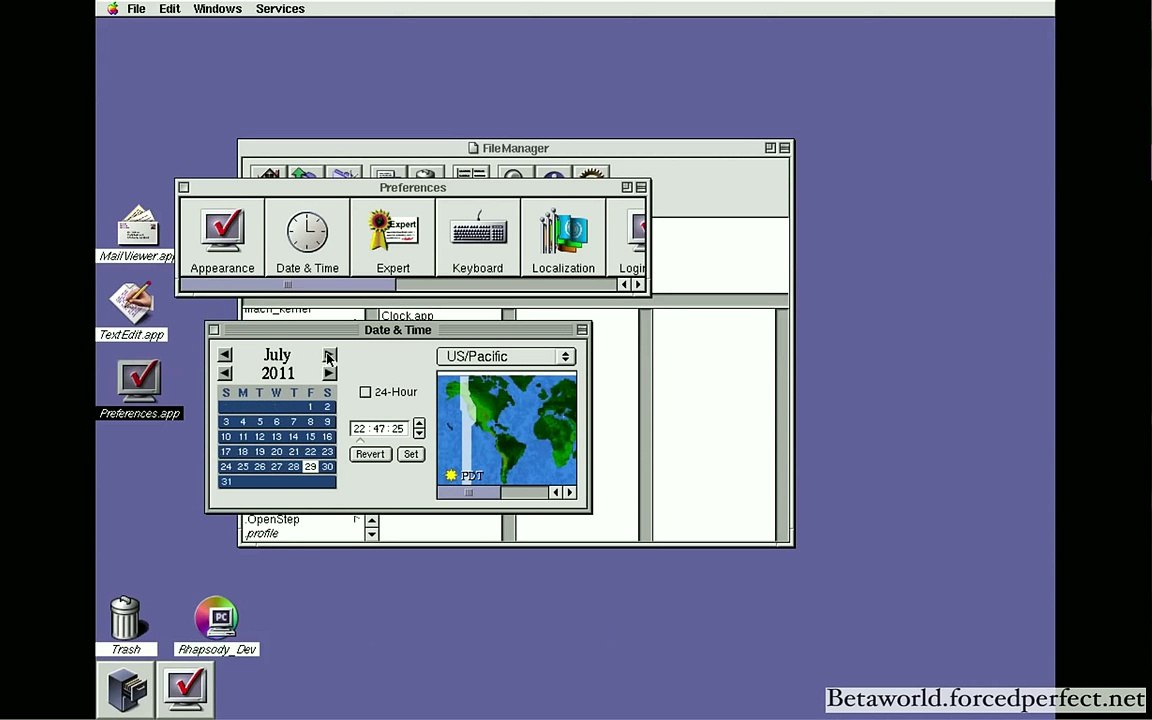
Task: Select day 29 in the calendar
Action: [310, 467]
